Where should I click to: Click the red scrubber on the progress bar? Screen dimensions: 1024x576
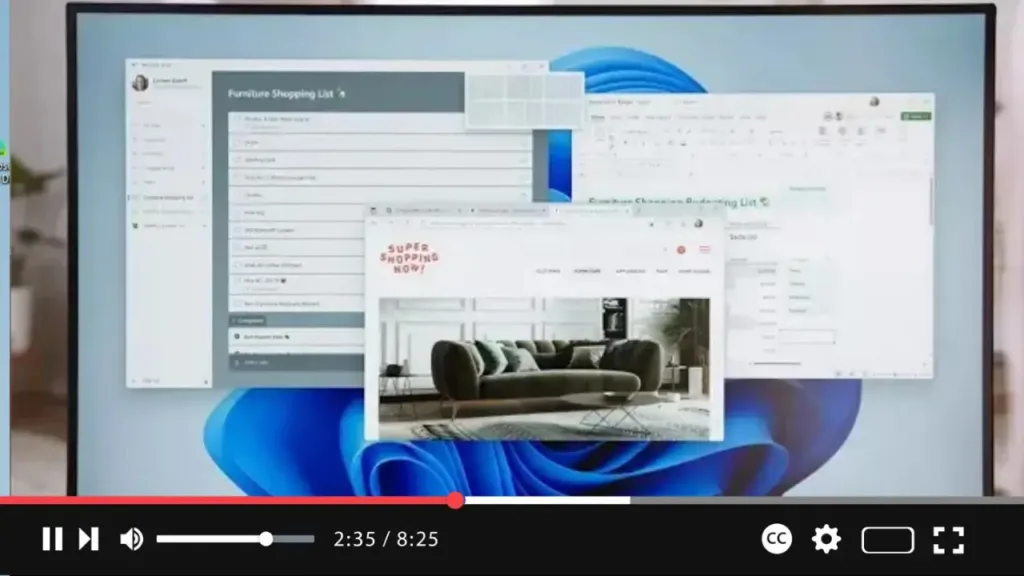click(x=455, y=500)
